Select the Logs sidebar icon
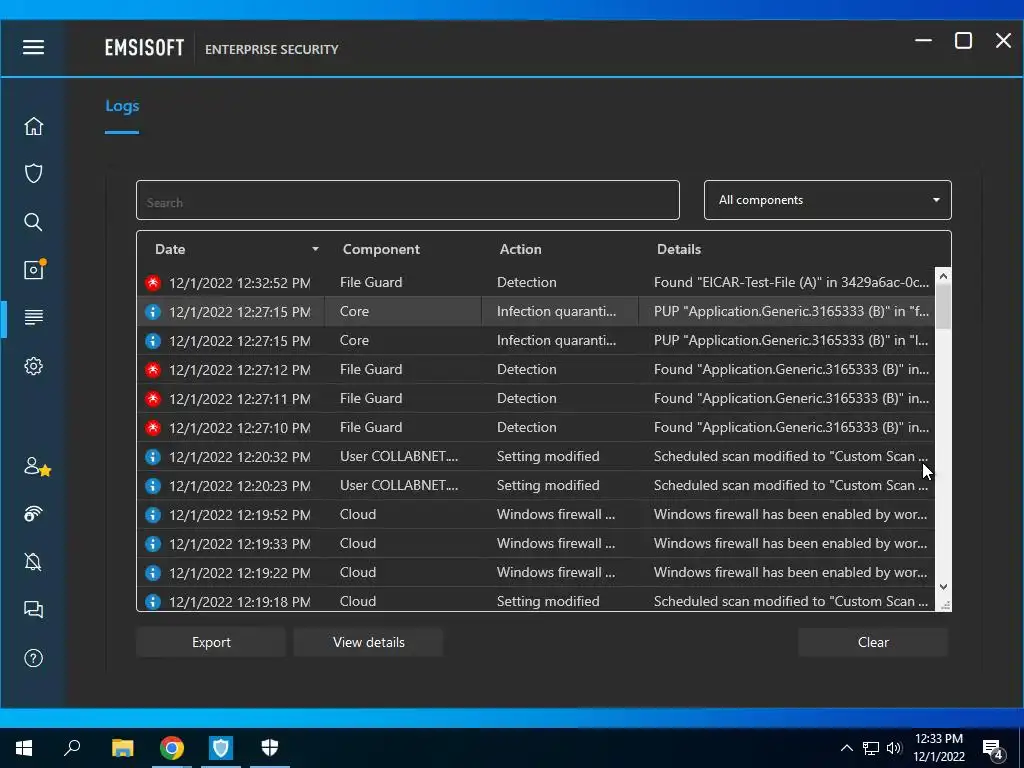The width and height of the screenshot is (1024, 768). pos(33,317)
